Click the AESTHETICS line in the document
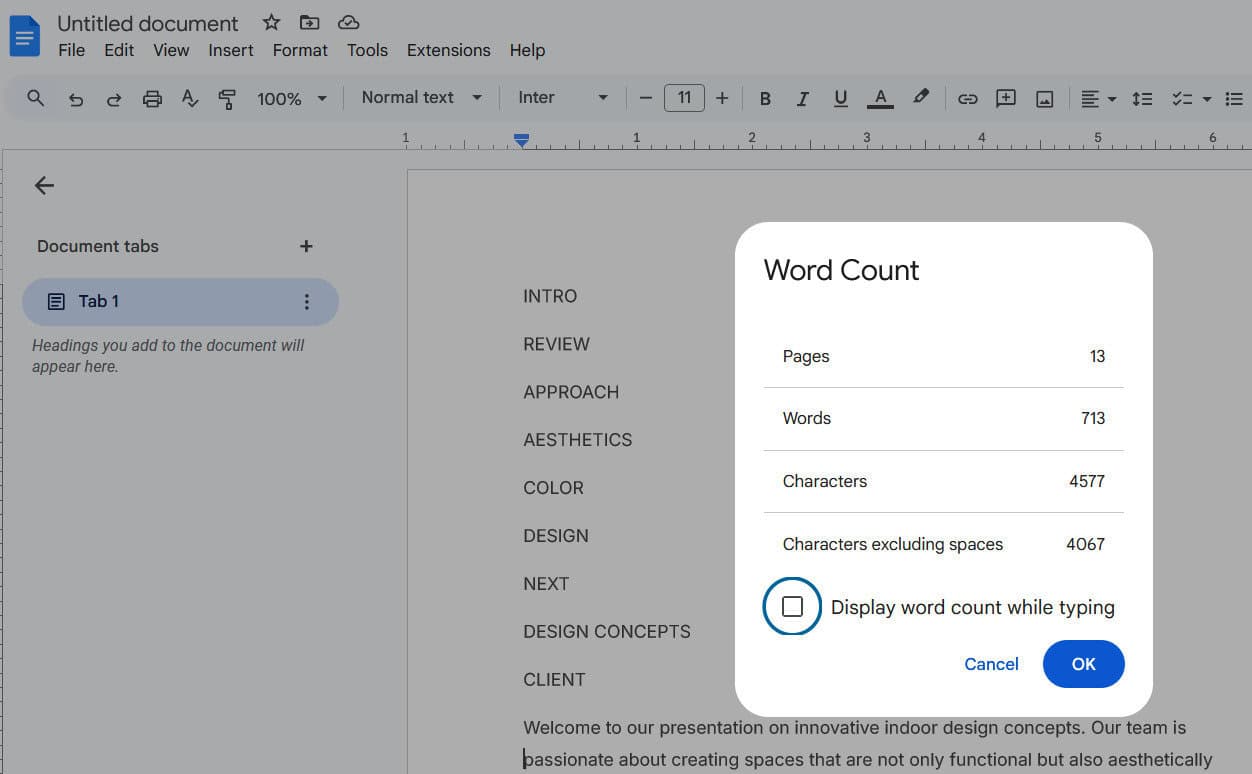The width and height of the screenshot is (1252, 774). coord(578,440)
